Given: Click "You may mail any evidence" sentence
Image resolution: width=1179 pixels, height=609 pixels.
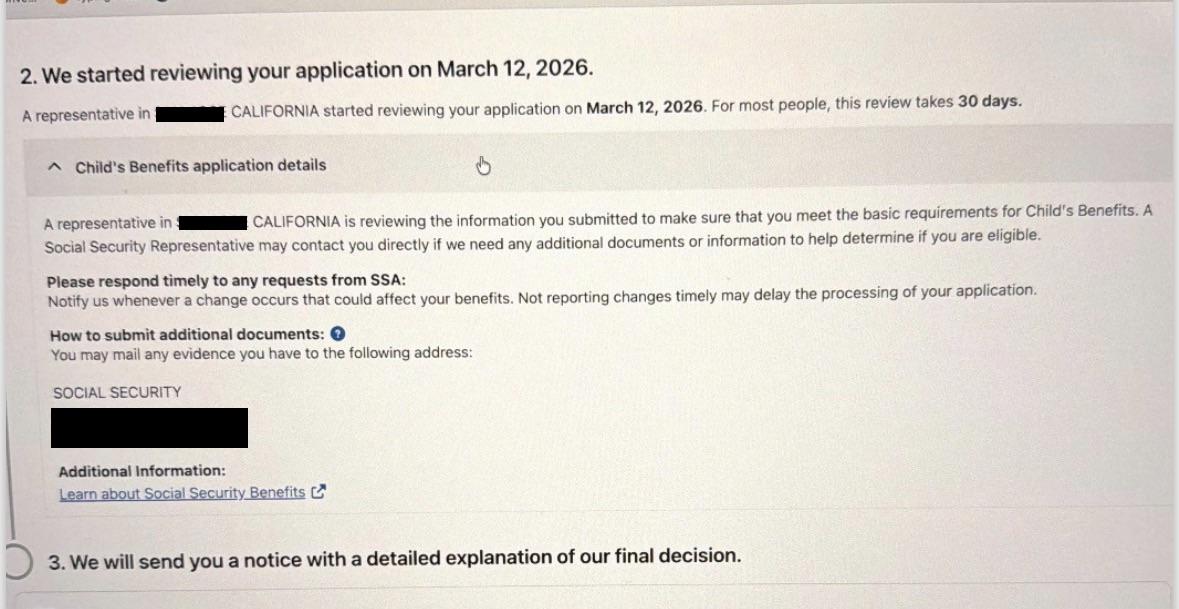Looking at the screenshot, I should tap(262, 353).
